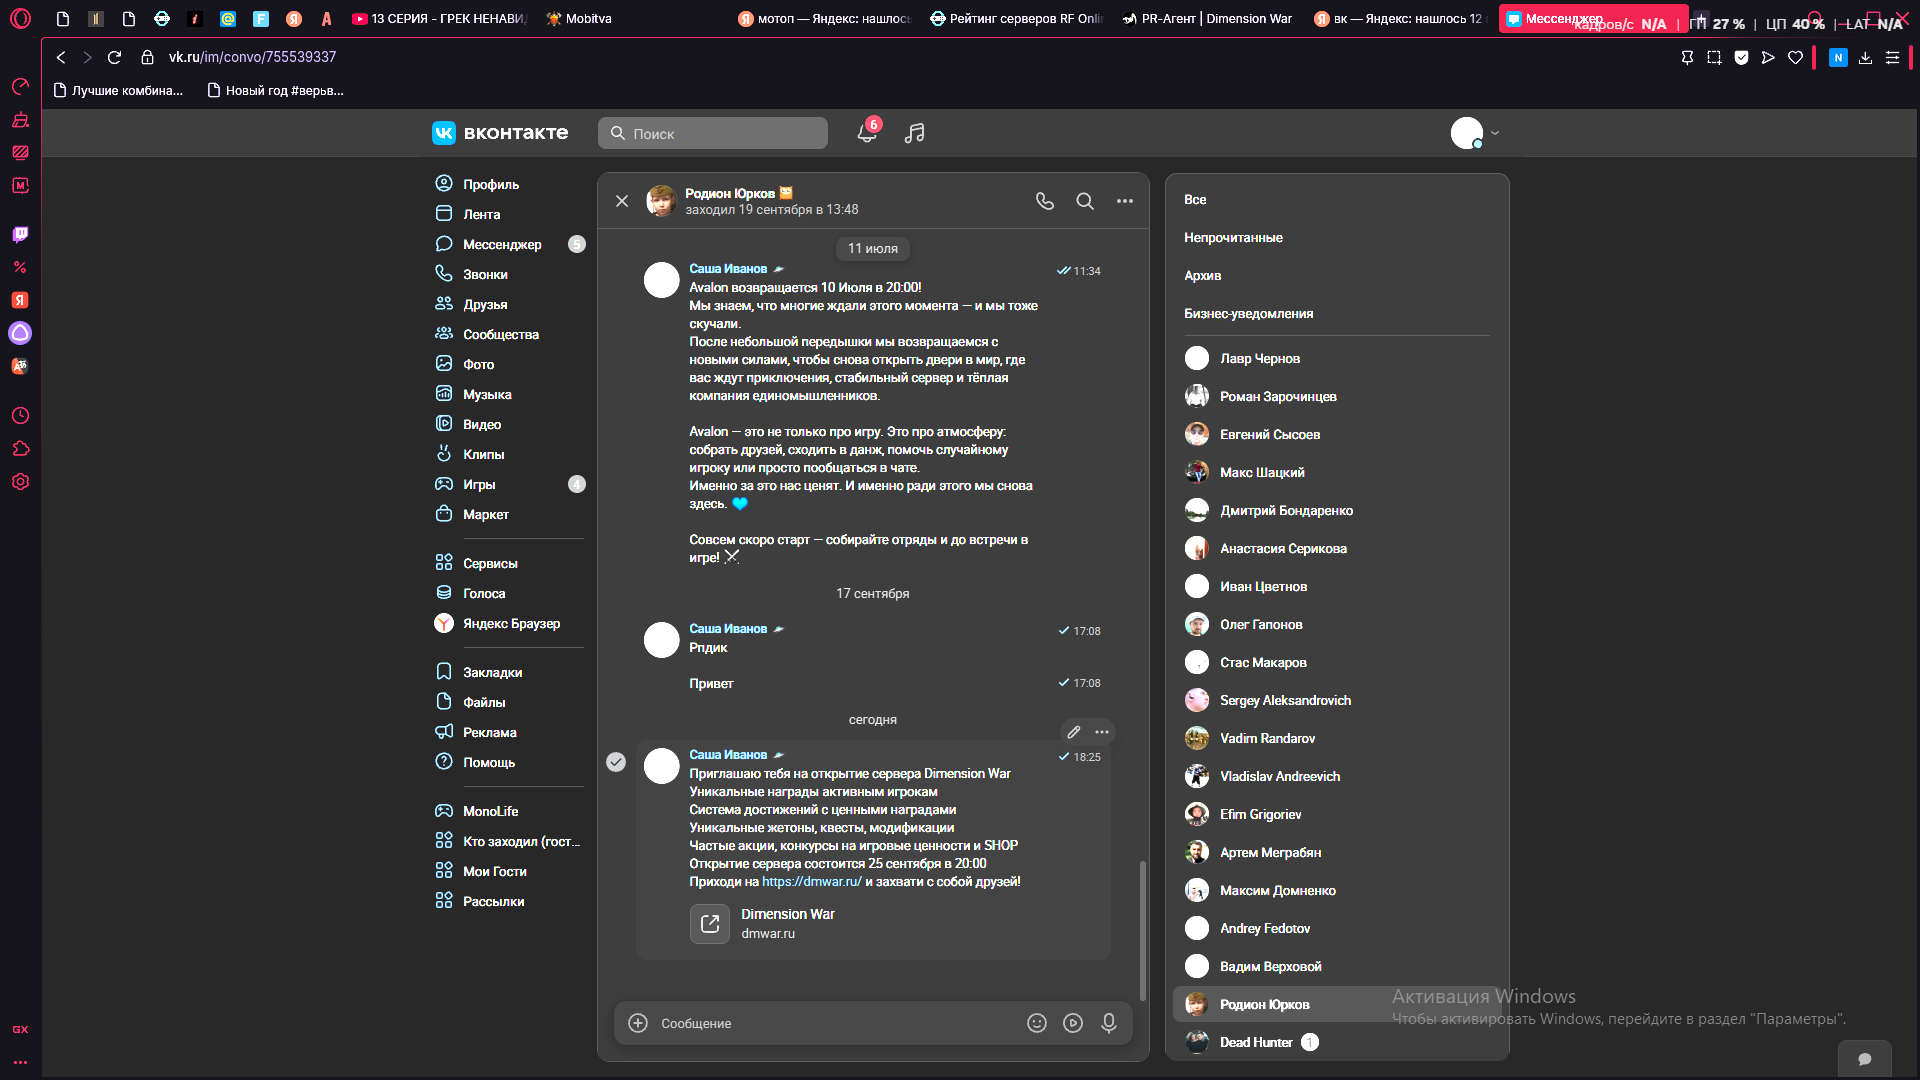Record a video message icon
1920x1080 pixels.
(x=1073, y=1023)
